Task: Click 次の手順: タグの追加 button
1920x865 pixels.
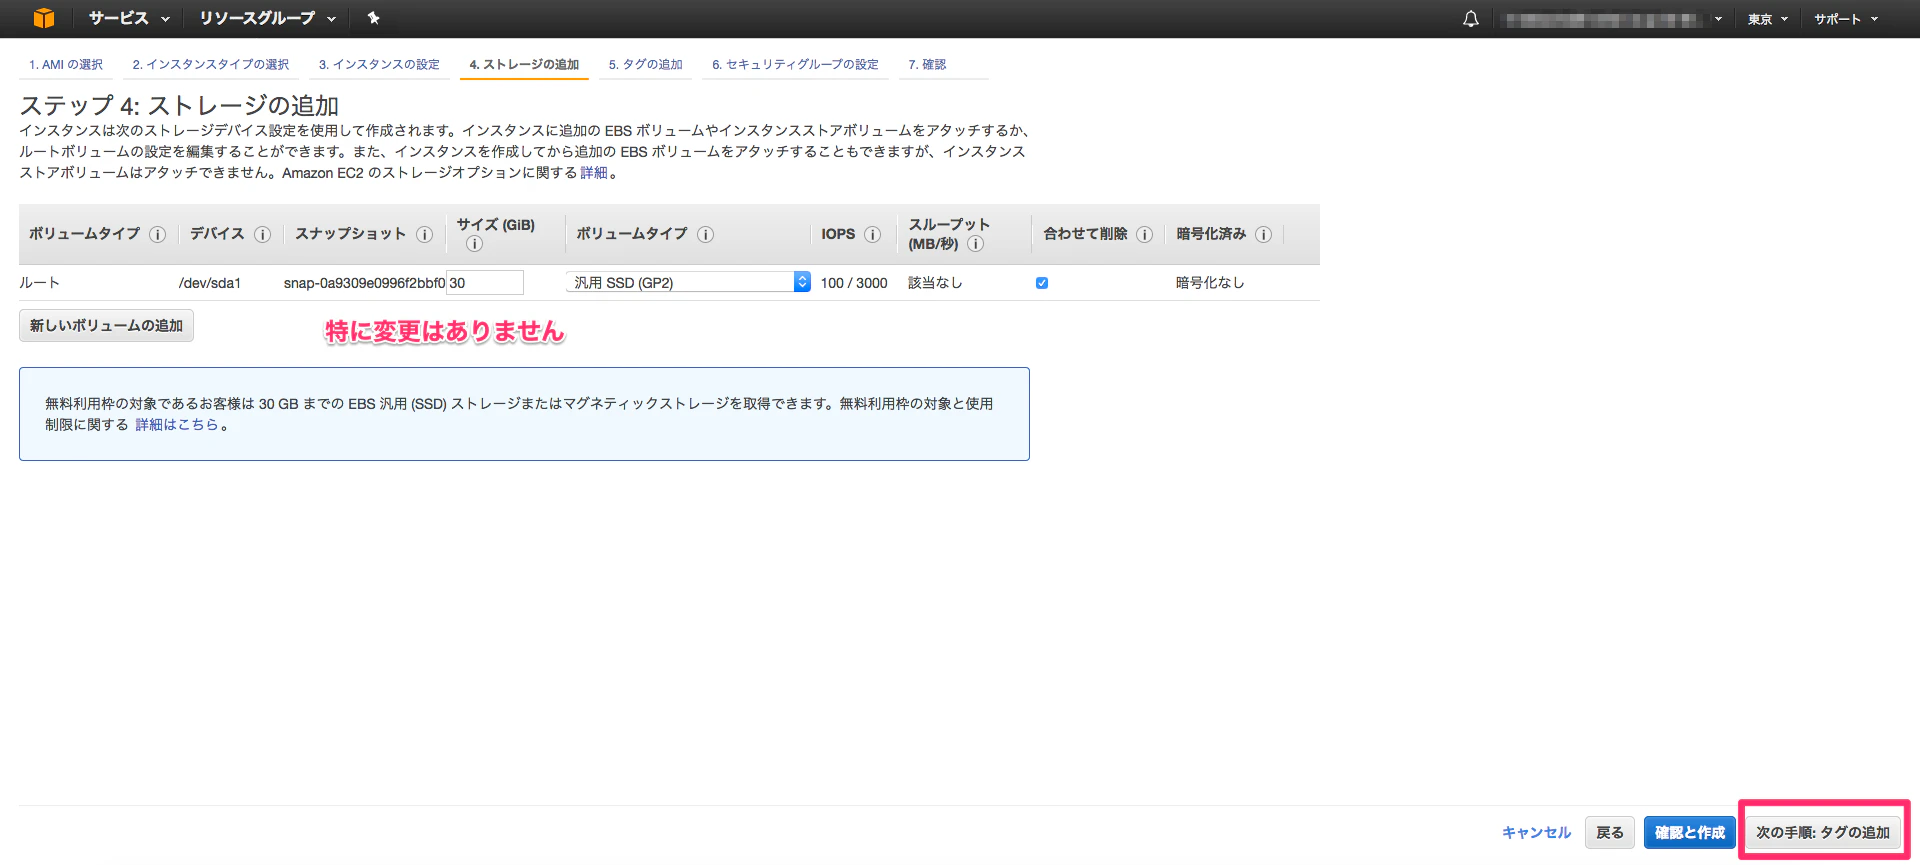Action: coord(1823,832)
